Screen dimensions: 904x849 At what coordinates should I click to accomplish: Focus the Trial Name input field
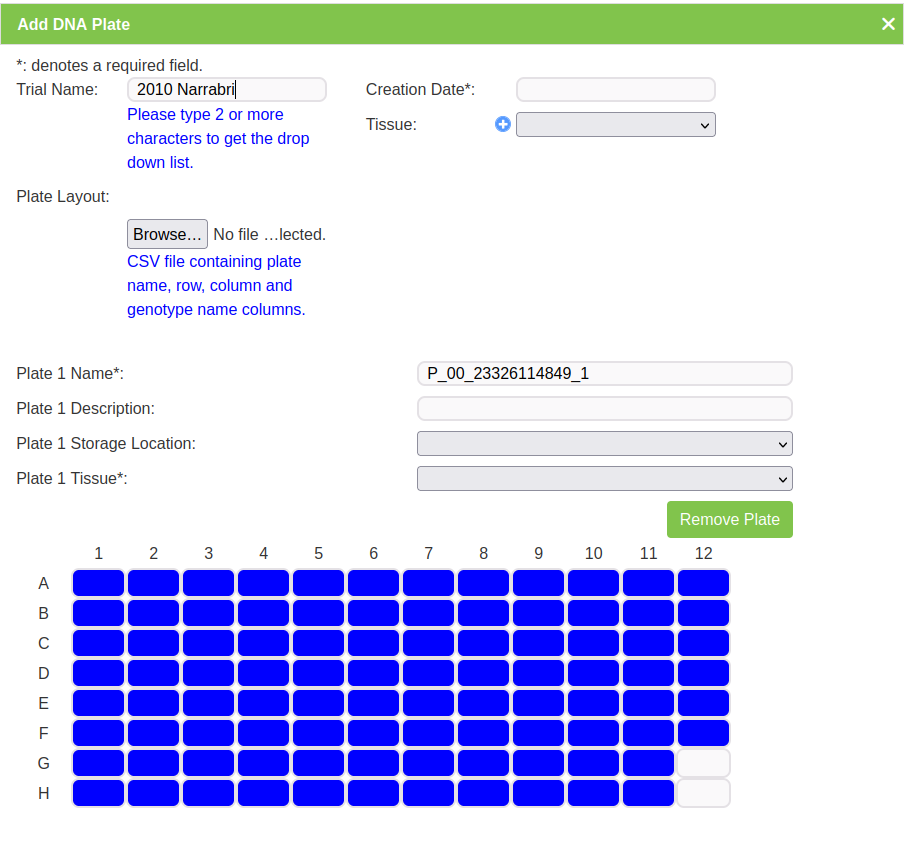coord(227,89)
